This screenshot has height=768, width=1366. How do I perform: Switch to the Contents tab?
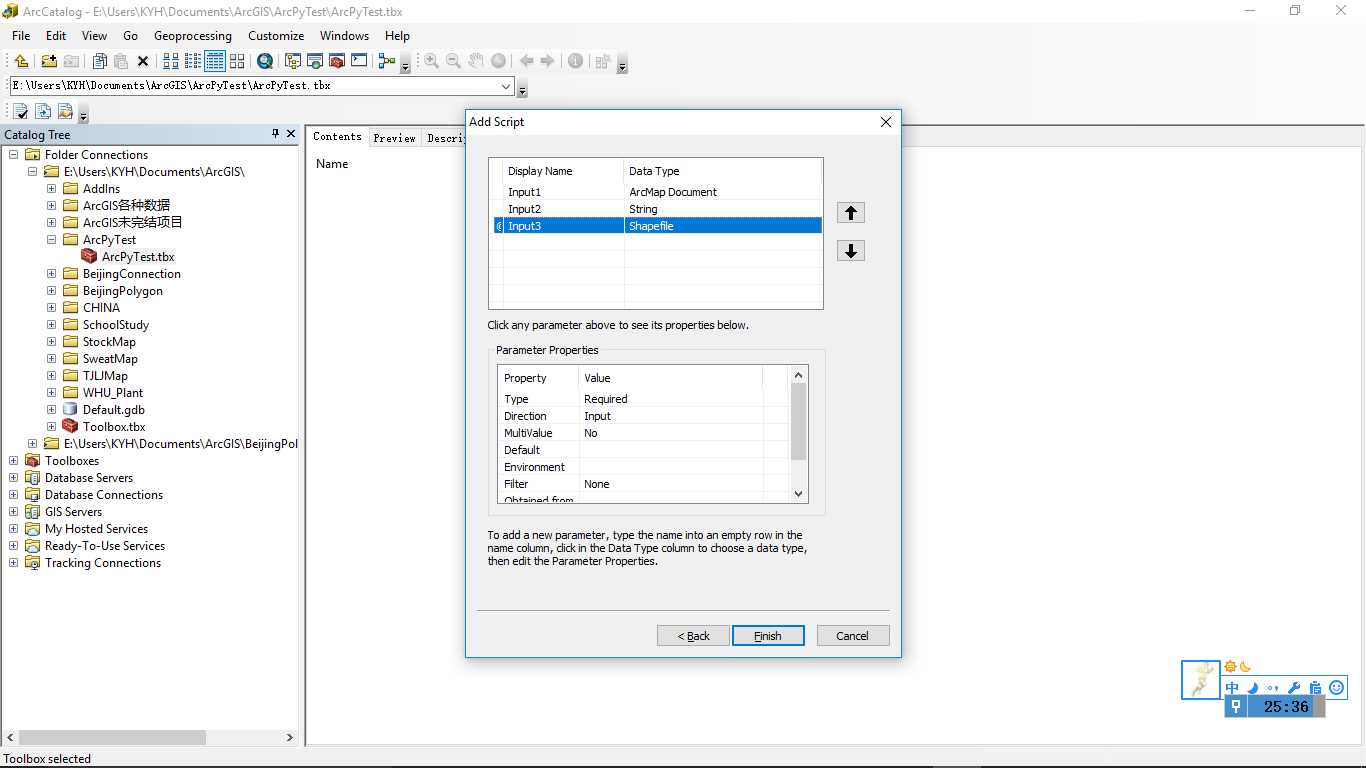pyautogui.click(x=337, y=137)
